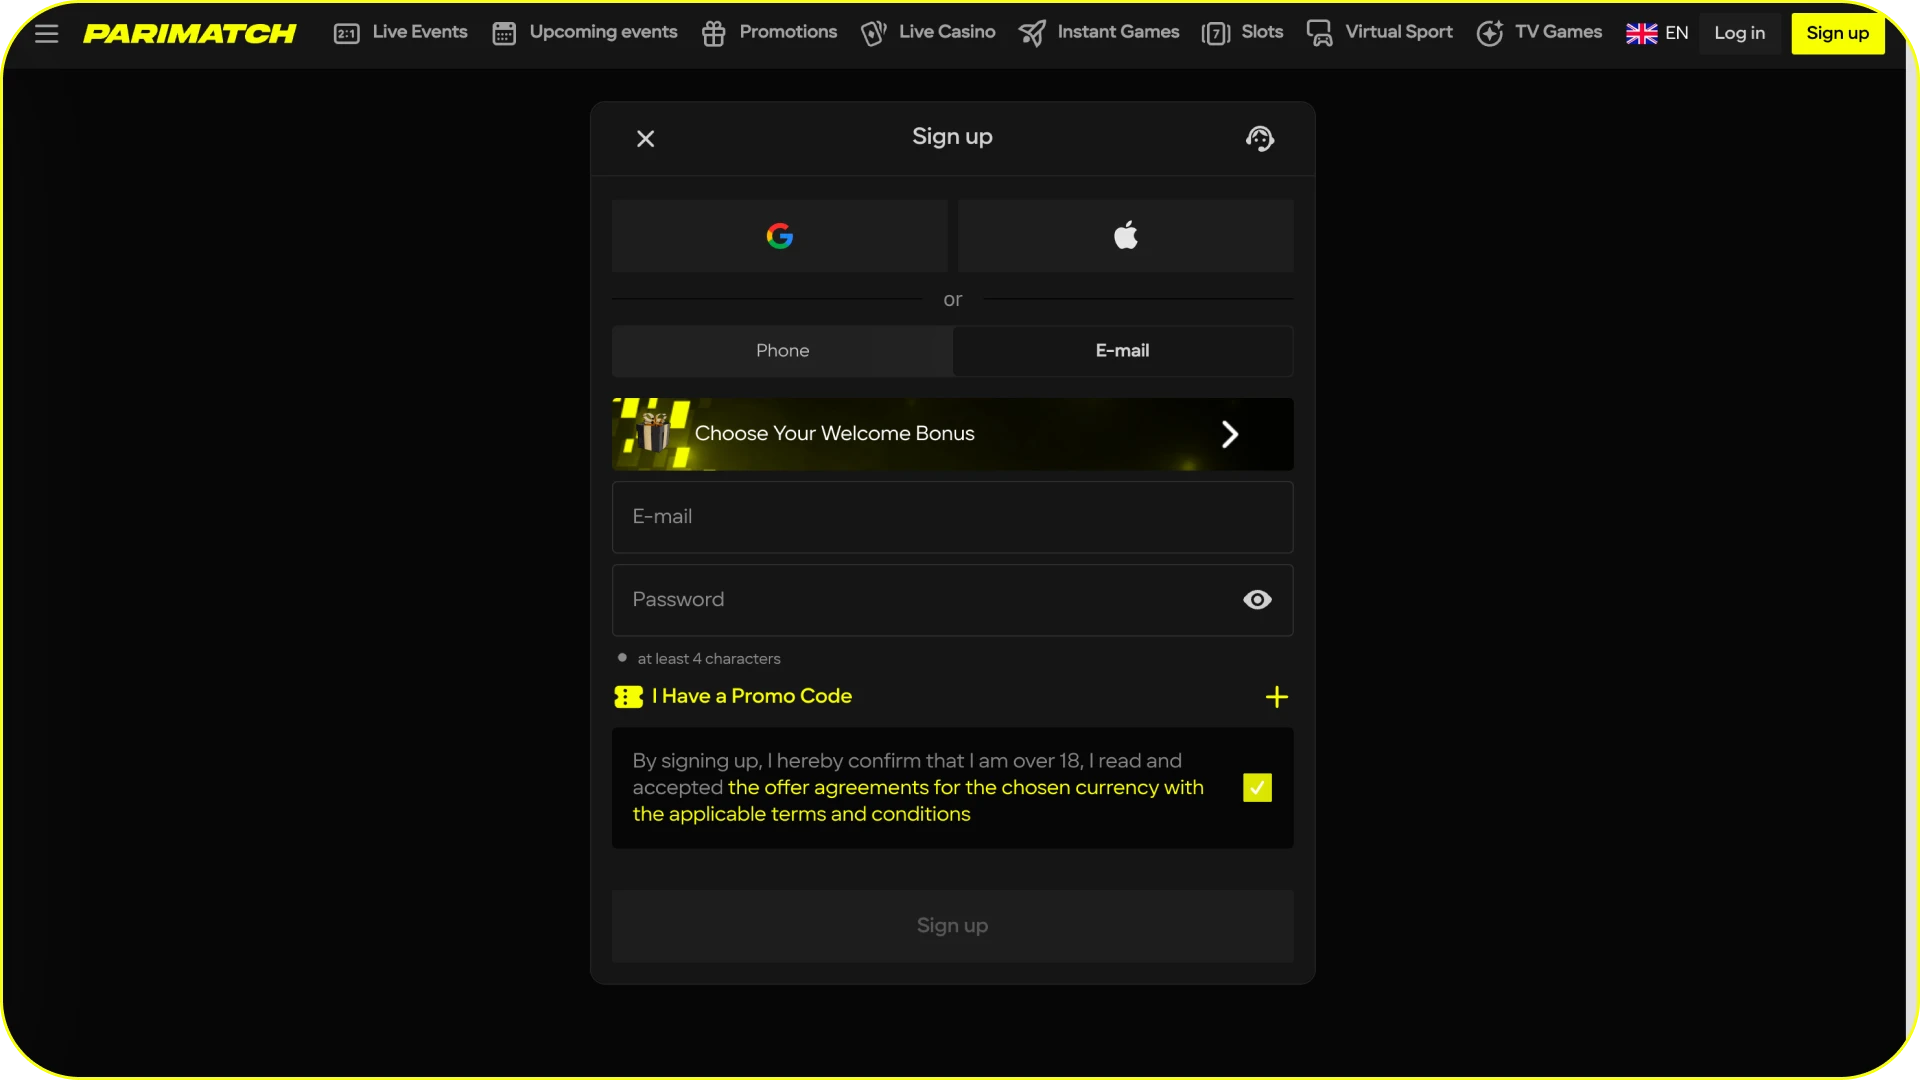The image size is (1920, 1080).
Task: Open Choose Your Welcome Bonus banner
Action: tap(953, 434)
